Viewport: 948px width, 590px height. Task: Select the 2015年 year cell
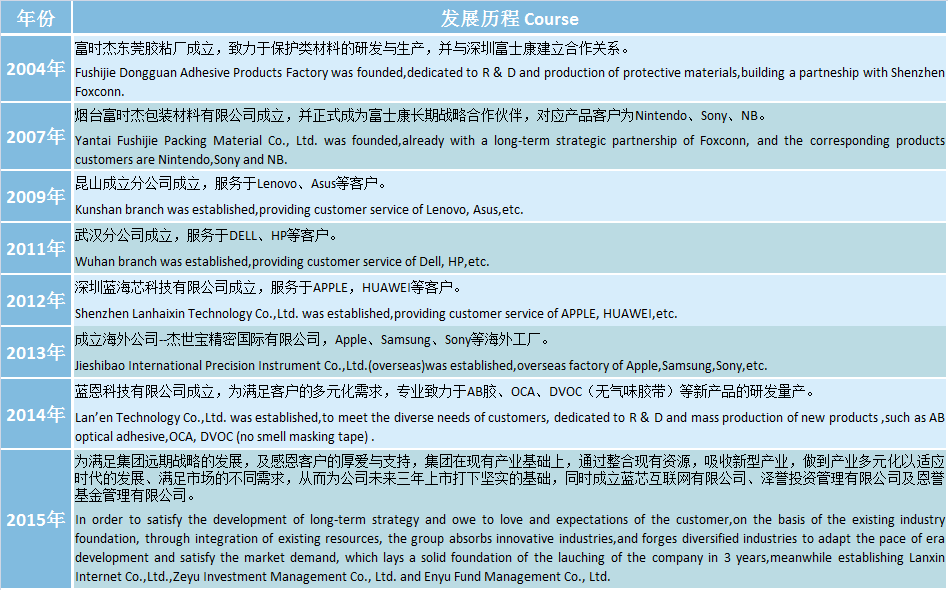tap(36, 519)
